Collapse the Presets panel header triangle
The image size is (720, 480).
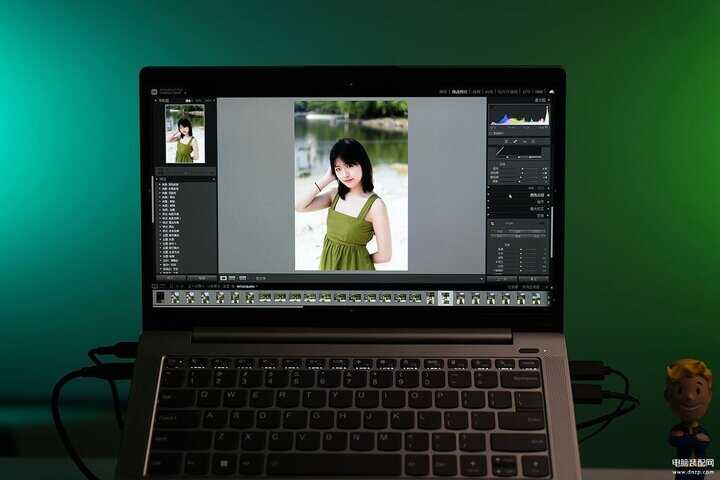(x=157, y=179)
